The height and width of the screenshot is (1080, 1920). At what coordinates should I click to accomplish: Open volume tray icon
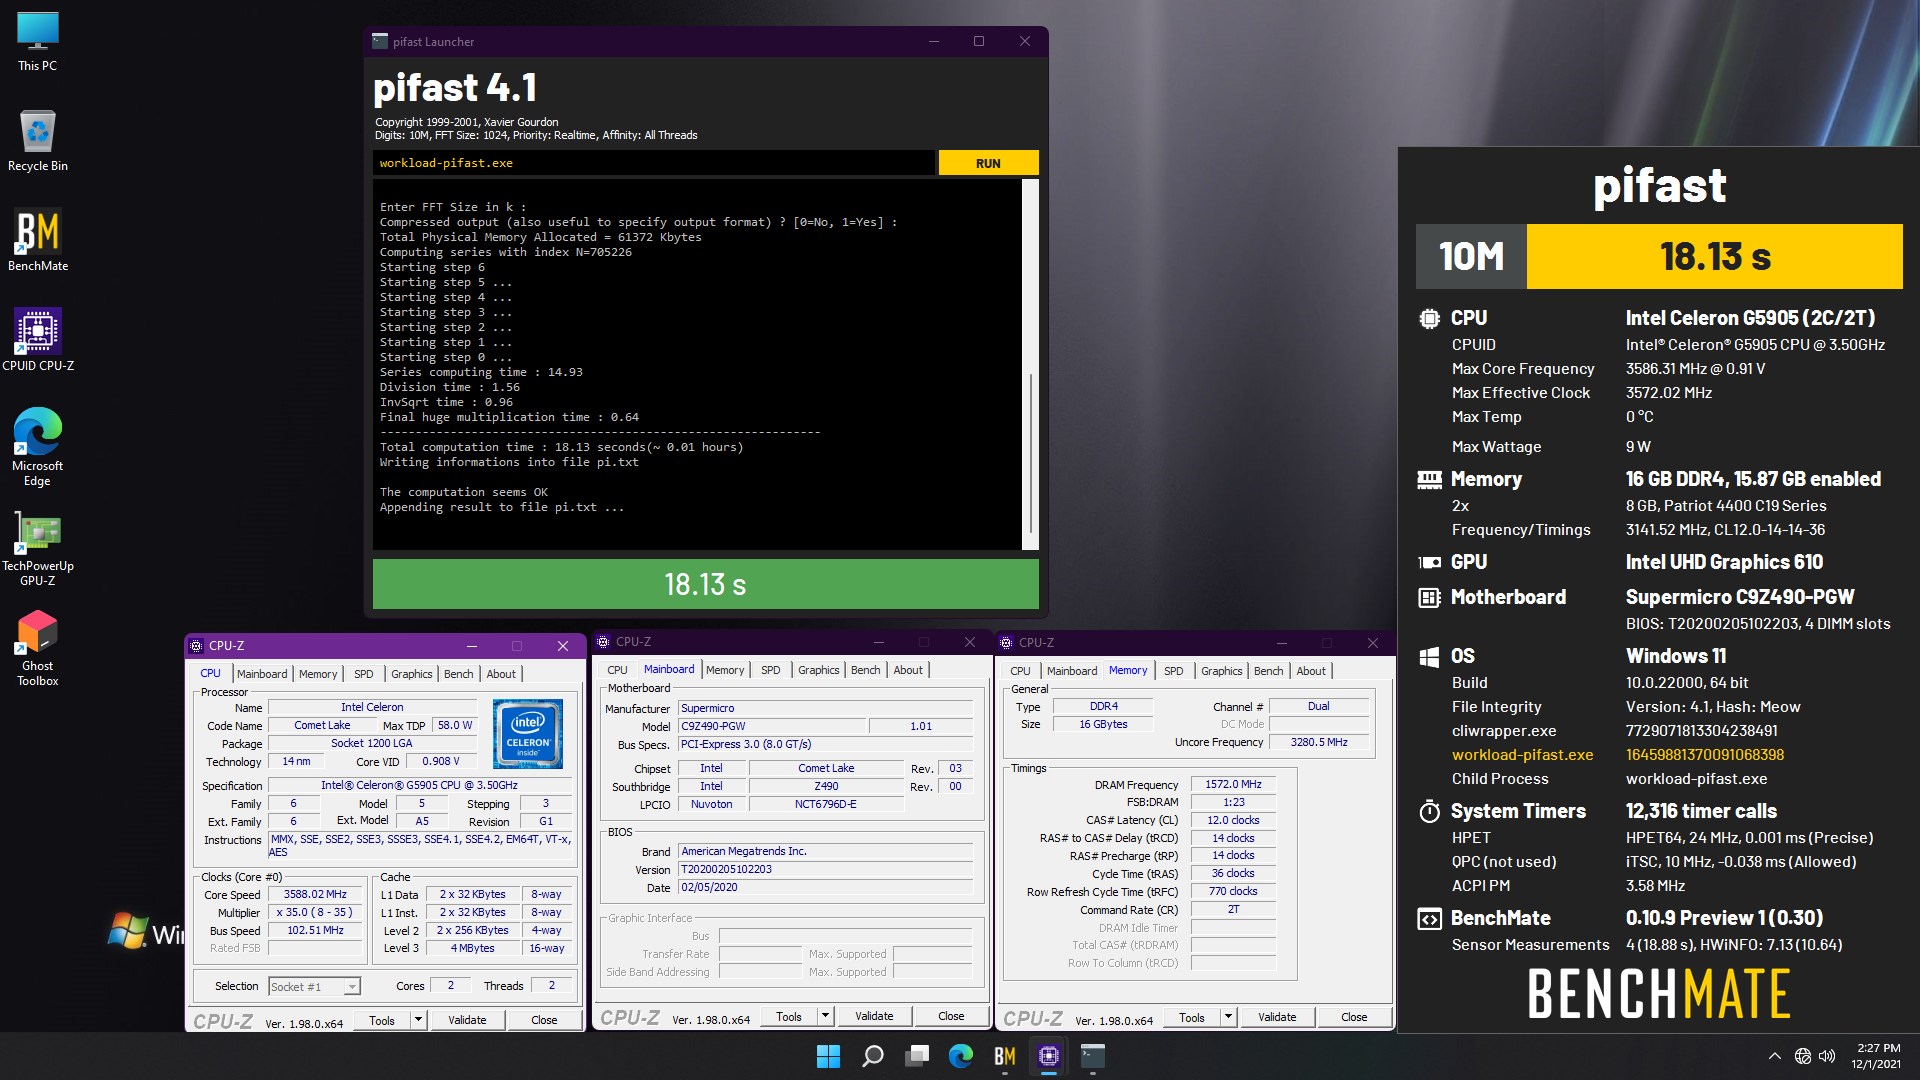1827,1056
